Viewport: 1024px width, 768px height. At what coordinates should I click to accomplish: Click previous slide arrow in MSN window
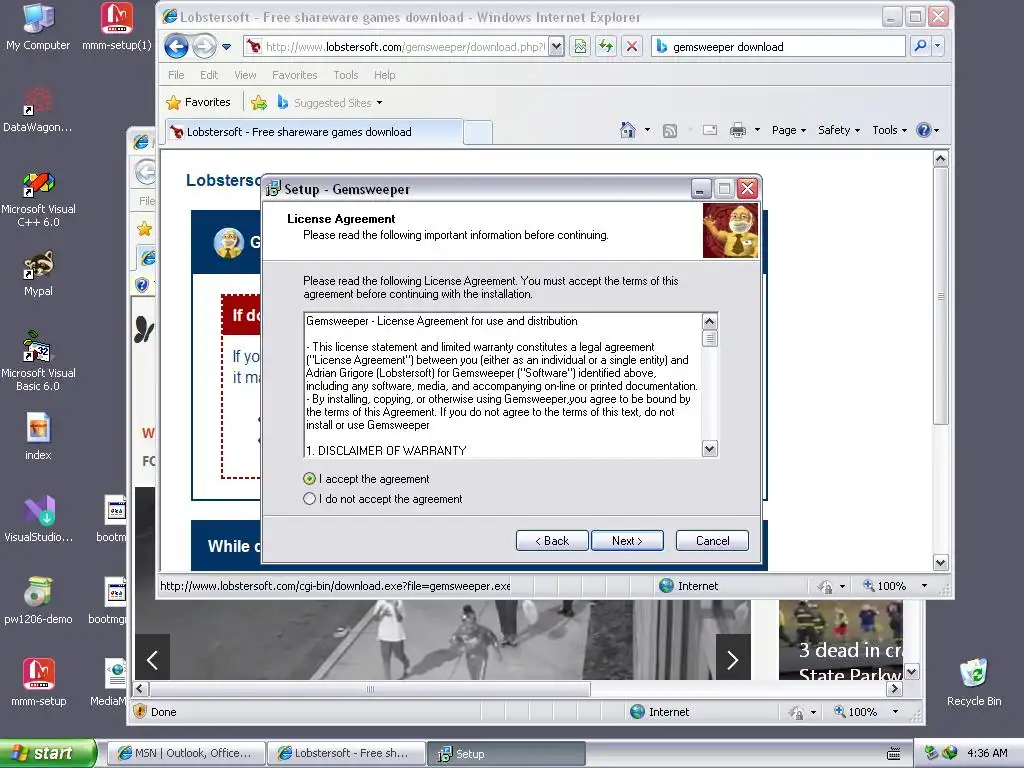152,660
